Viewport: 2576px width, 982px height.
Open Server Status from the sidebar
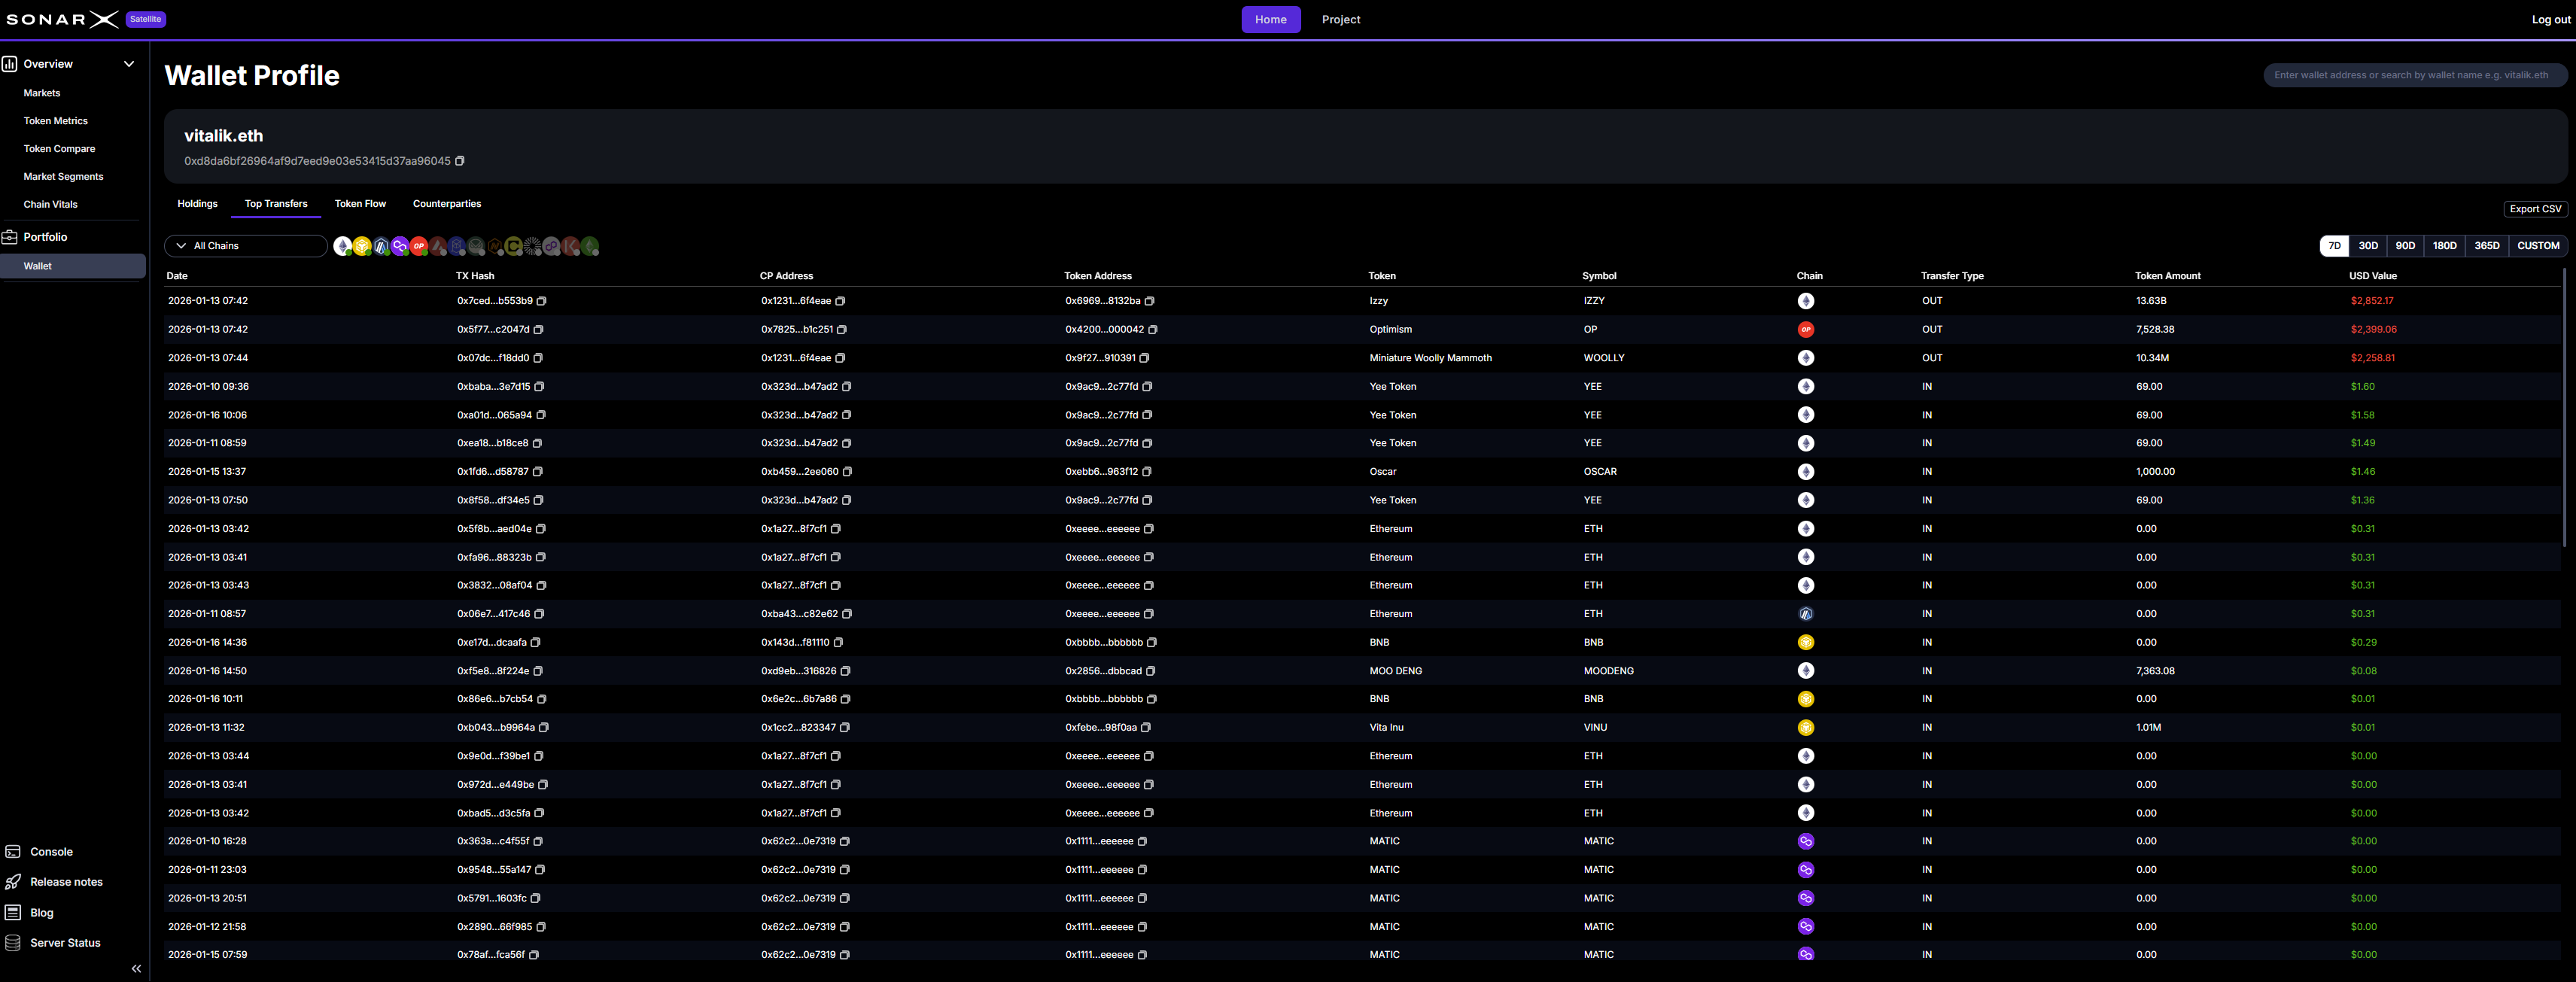tap(63, 942)
